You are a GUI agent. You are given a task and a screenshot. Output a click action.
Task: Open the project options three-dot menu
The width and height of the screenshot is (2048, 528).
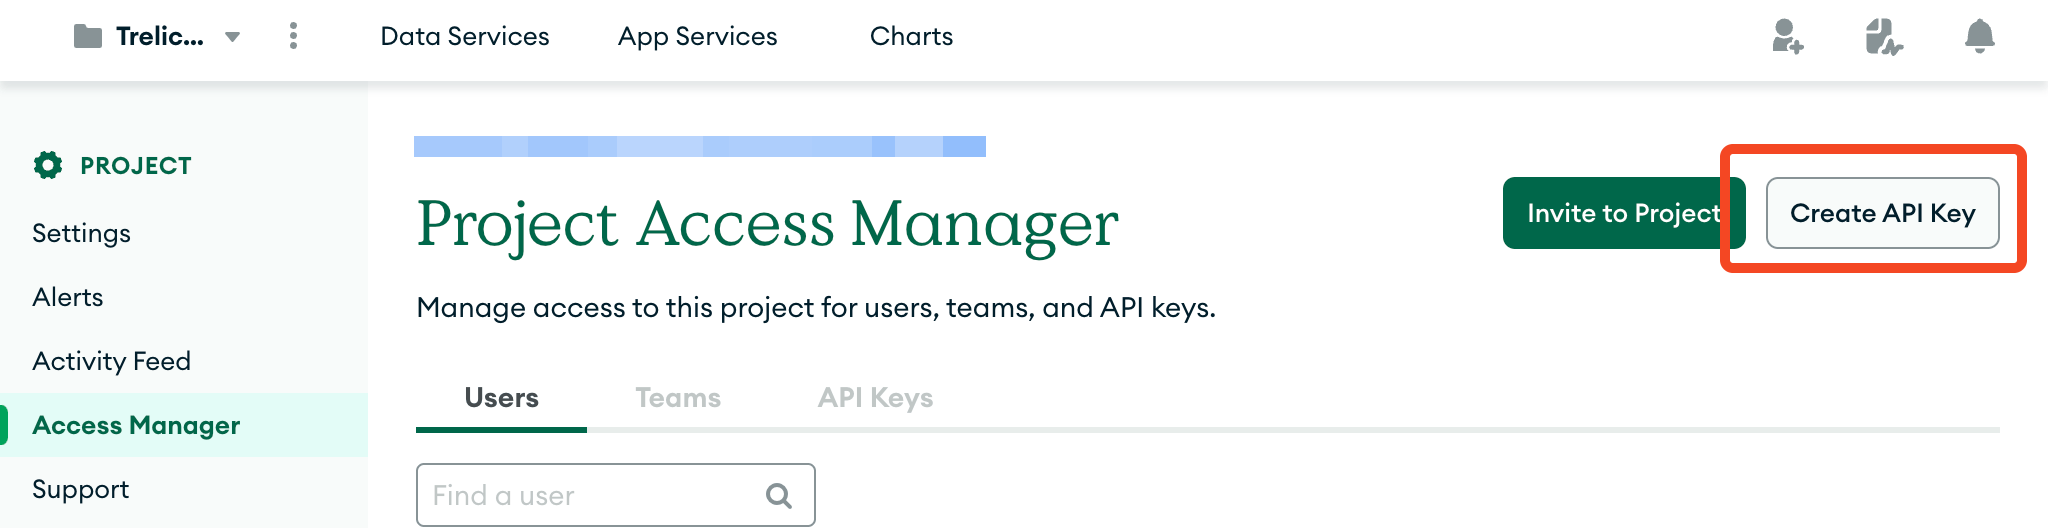pos(293,36)
